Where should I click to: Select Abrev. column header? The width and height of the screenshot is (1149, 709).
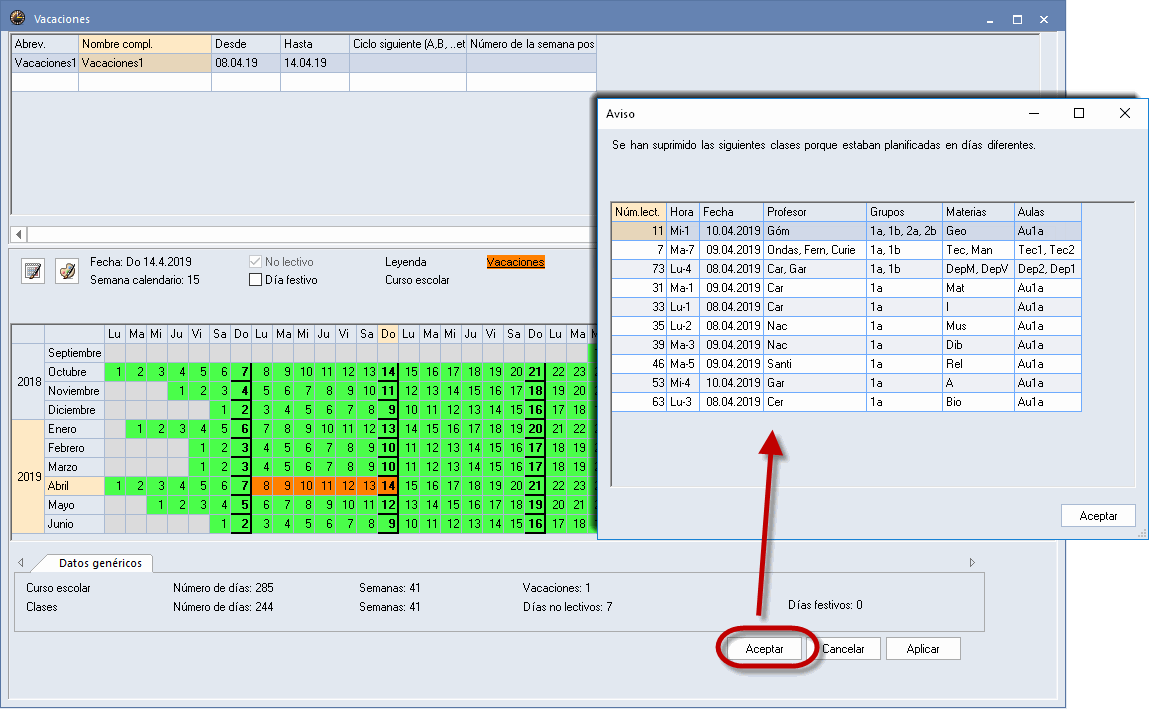coord(45,44)
